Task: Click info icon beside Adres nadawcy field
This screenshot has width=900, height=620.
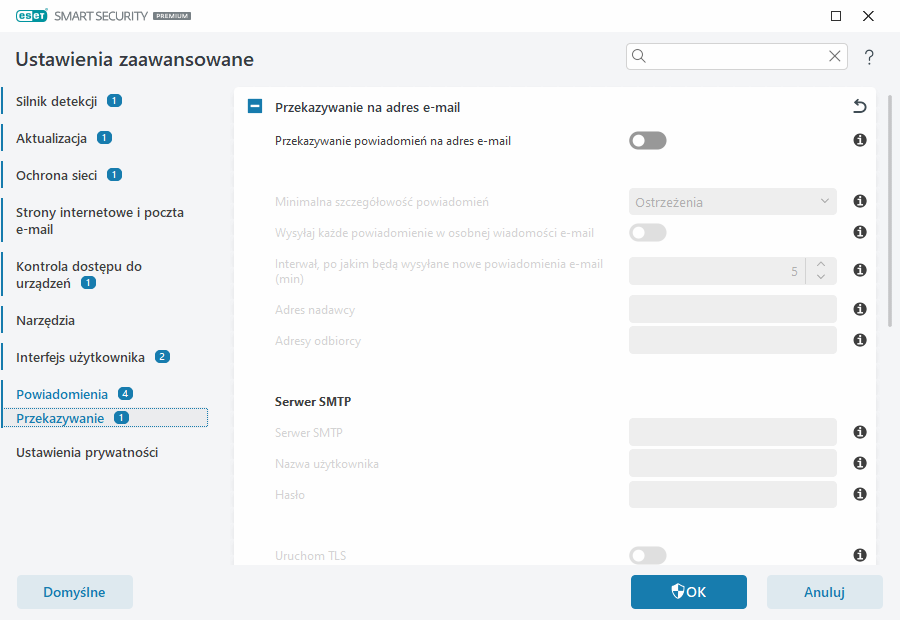Action: pyautogui.click(x=859, y=310)
